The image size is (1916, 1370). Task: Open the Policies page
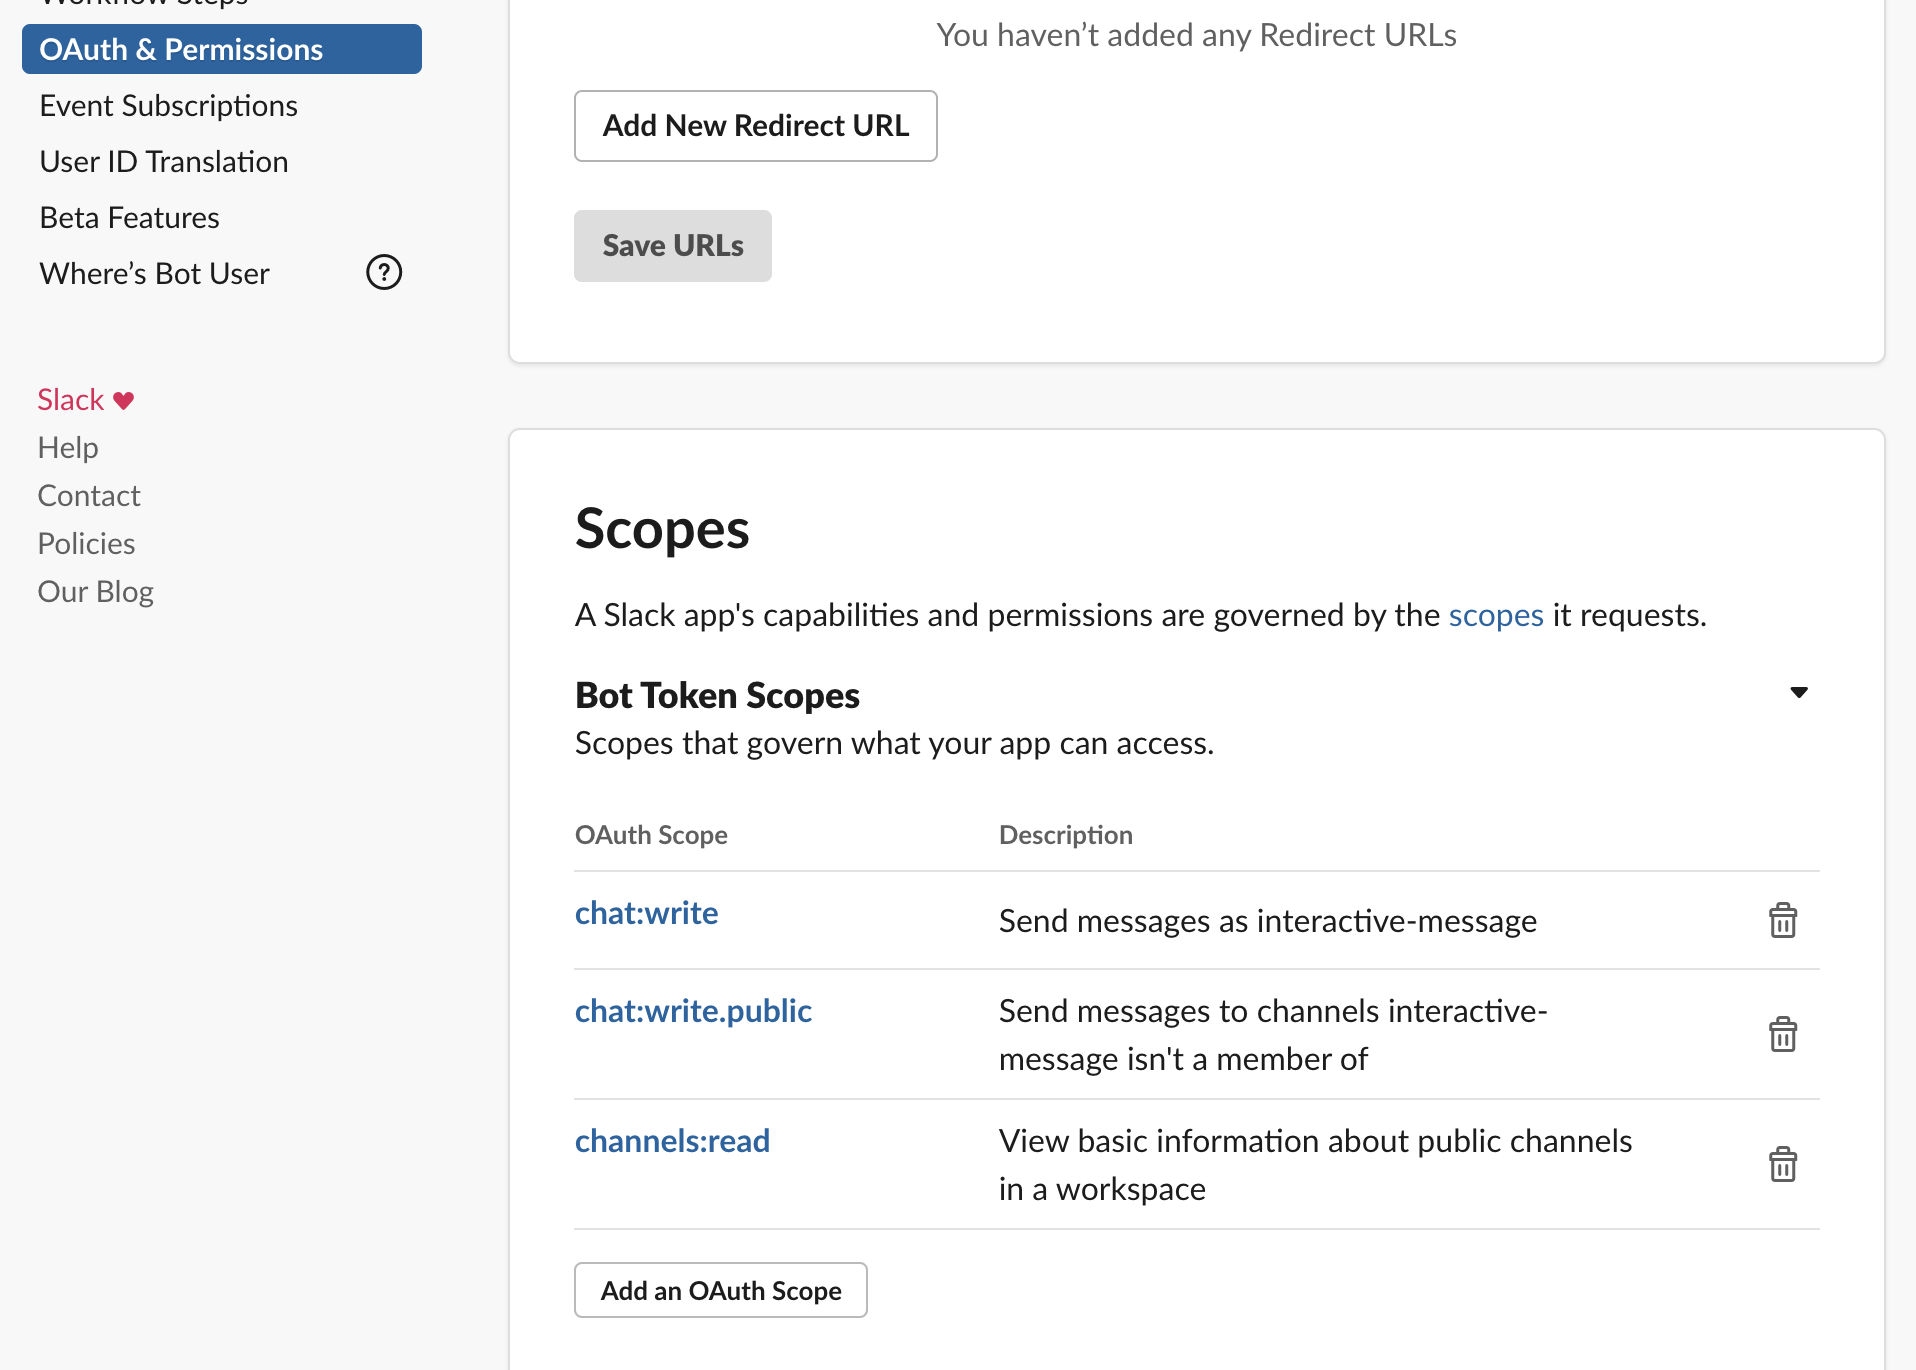click(x=86, y=543)
